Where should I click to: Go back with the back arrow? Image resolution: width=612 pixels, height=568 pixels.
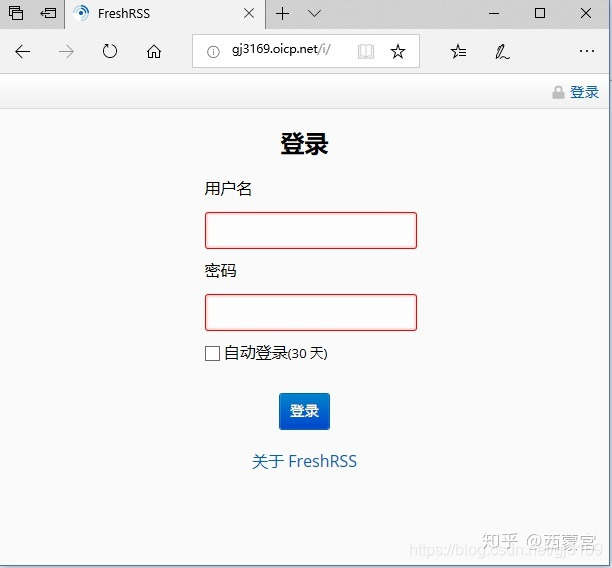pos(22,52)
